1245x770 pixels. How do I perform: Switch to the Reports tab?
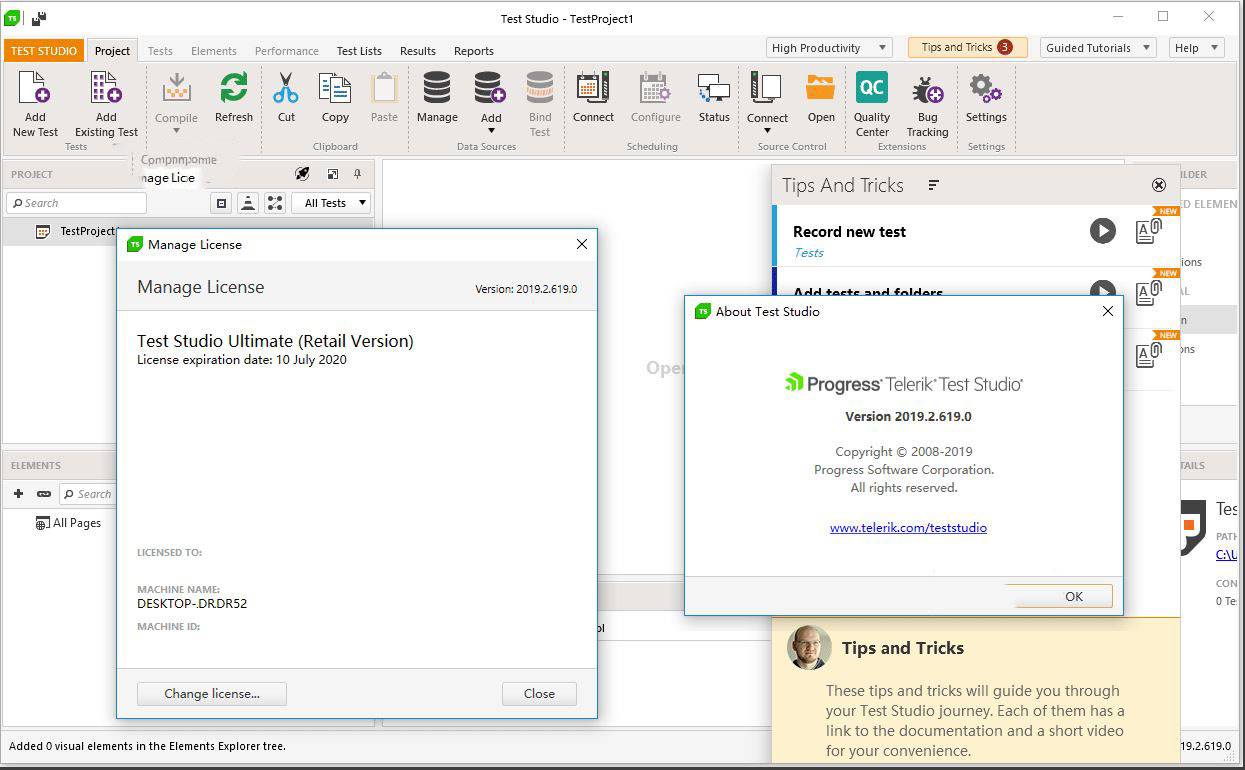(474, 51)
